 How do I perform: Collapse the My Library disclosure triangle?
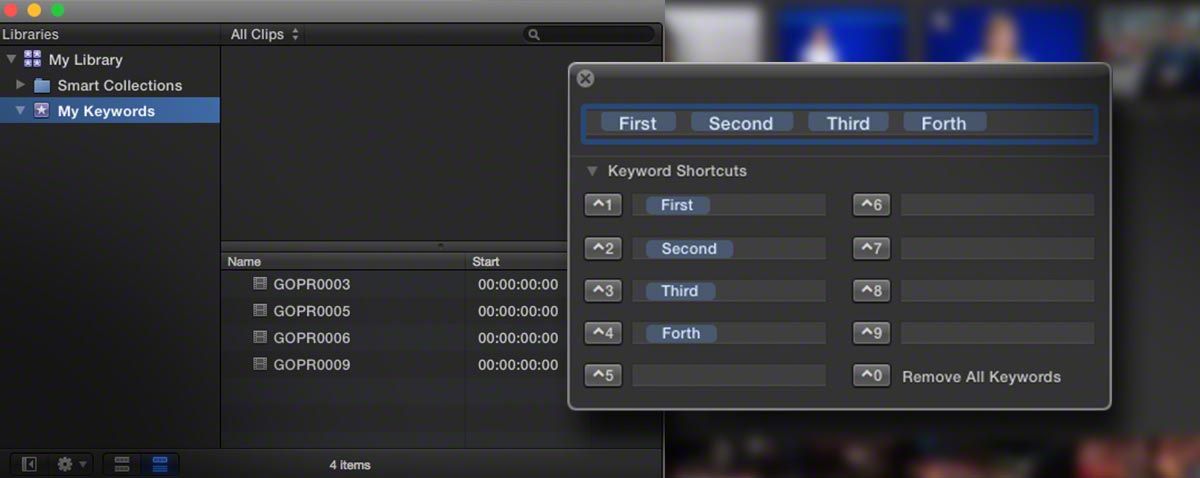11,60
